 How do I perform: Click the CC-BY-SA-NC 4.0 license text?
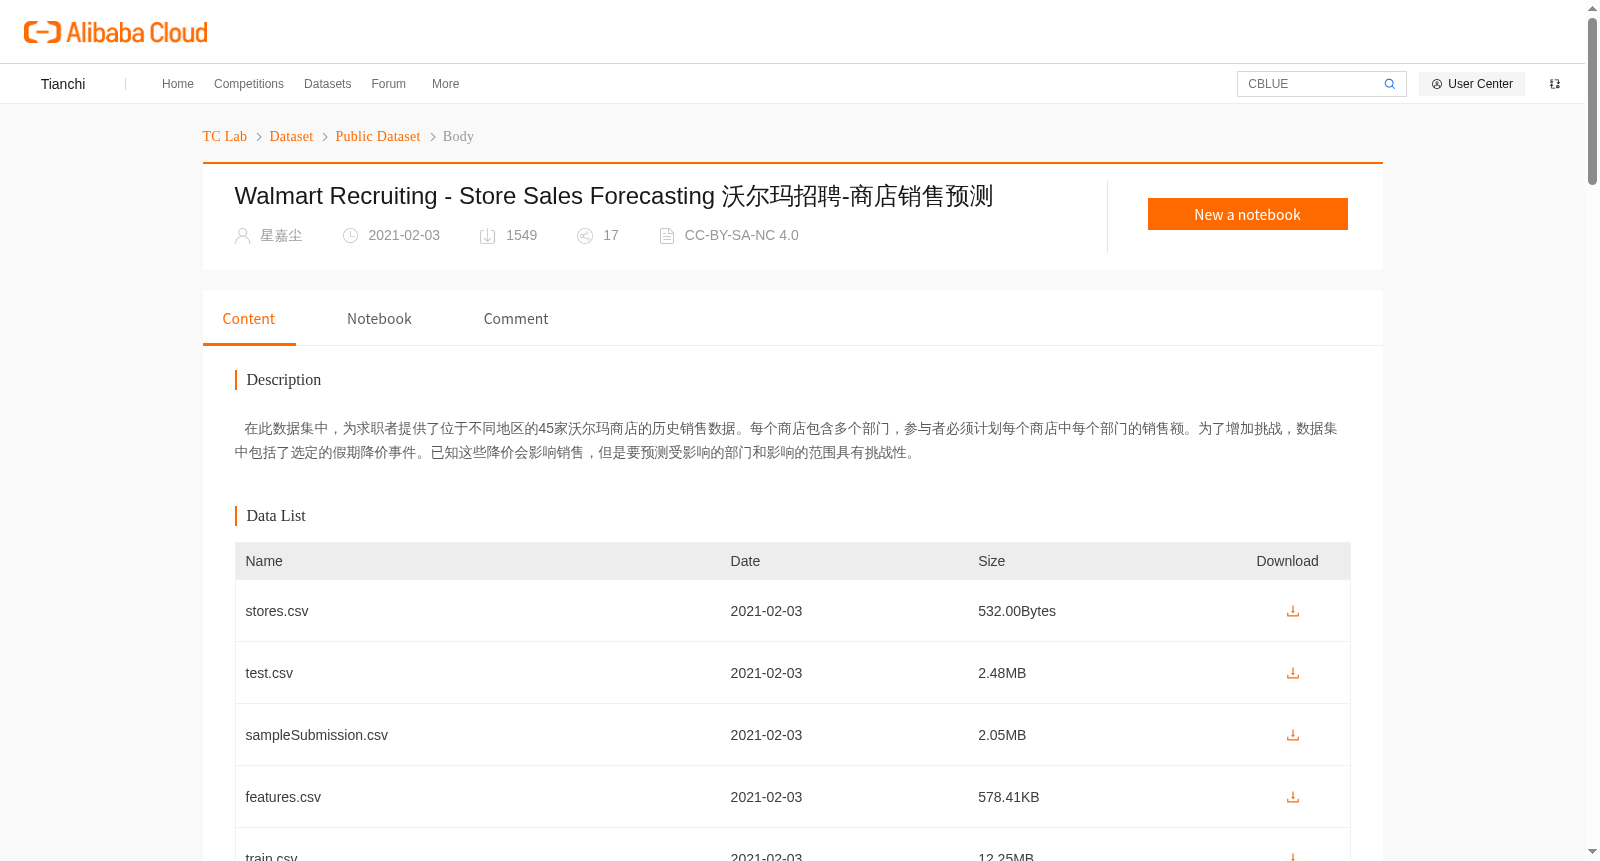(742, 236)
